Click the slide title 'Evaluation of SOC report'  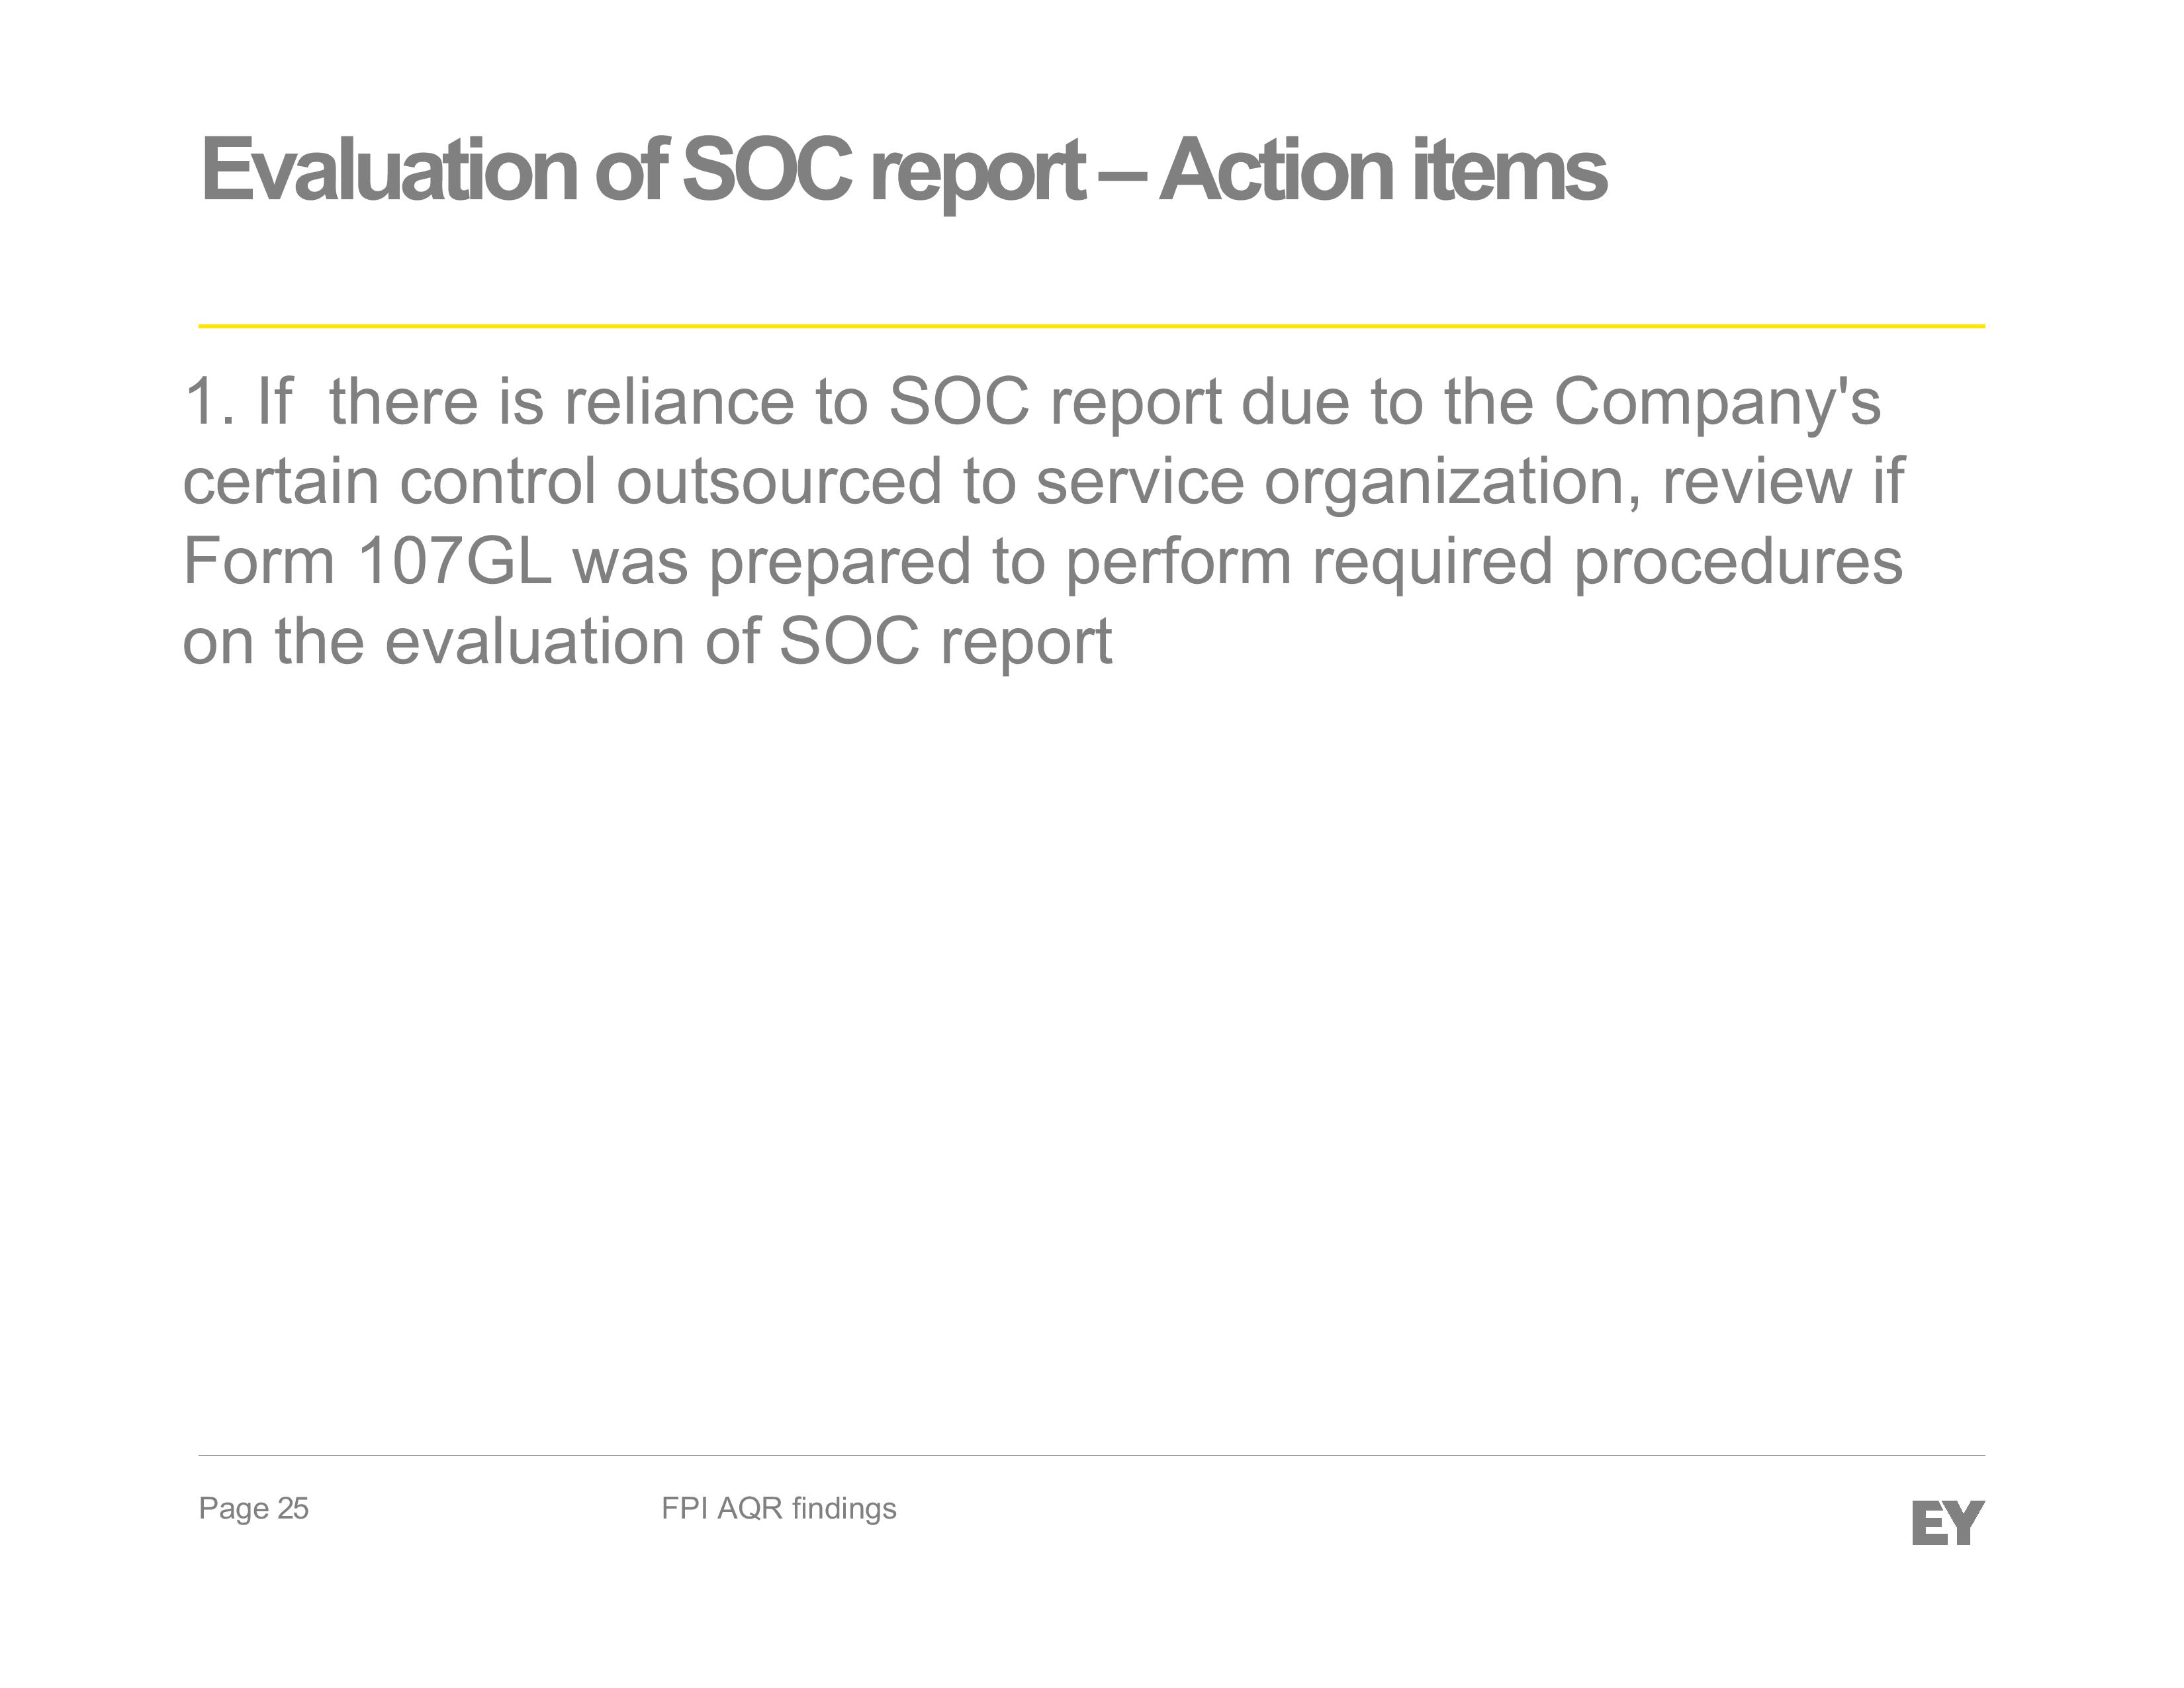(643, 171)
